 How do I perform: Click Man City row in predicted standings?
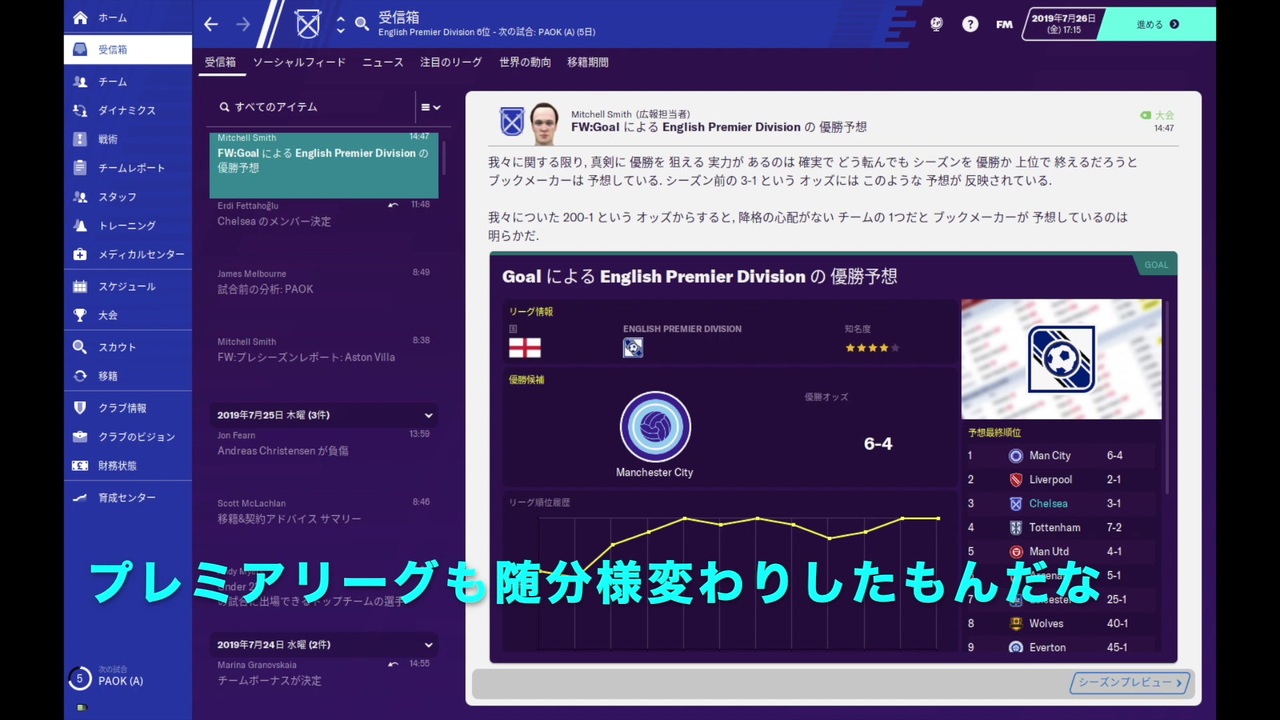[1060, 456]
